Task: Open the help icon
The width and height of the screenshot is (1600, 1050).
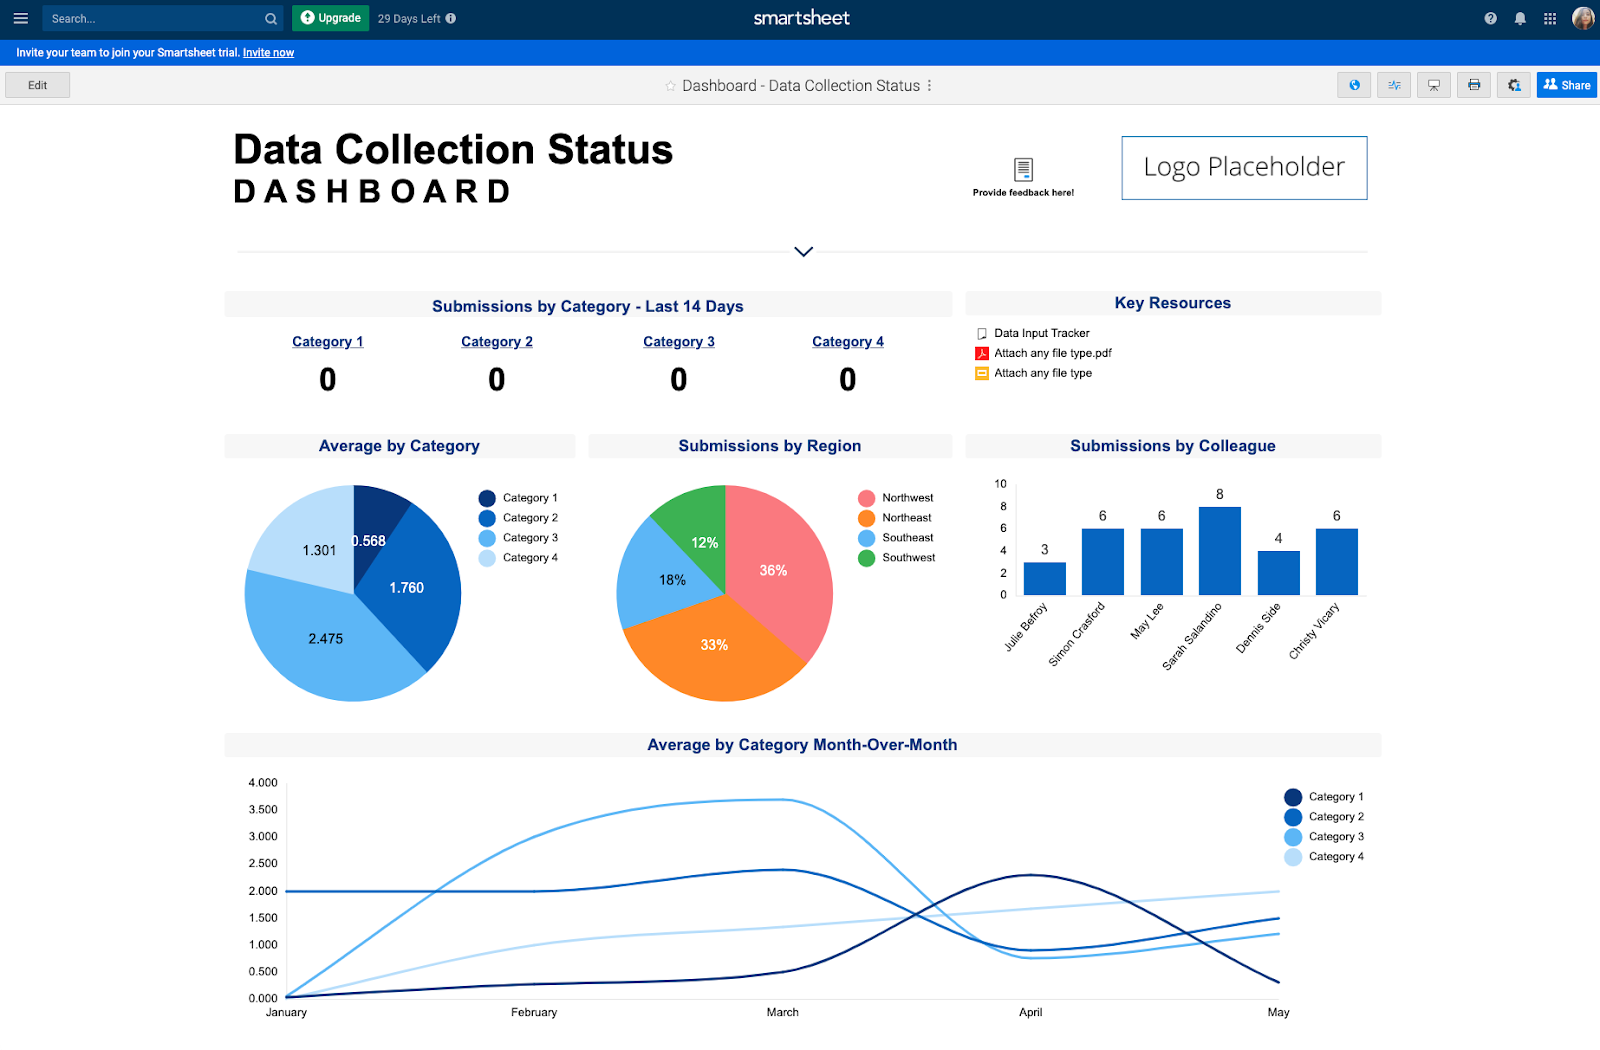Action: coord(1489,18)
